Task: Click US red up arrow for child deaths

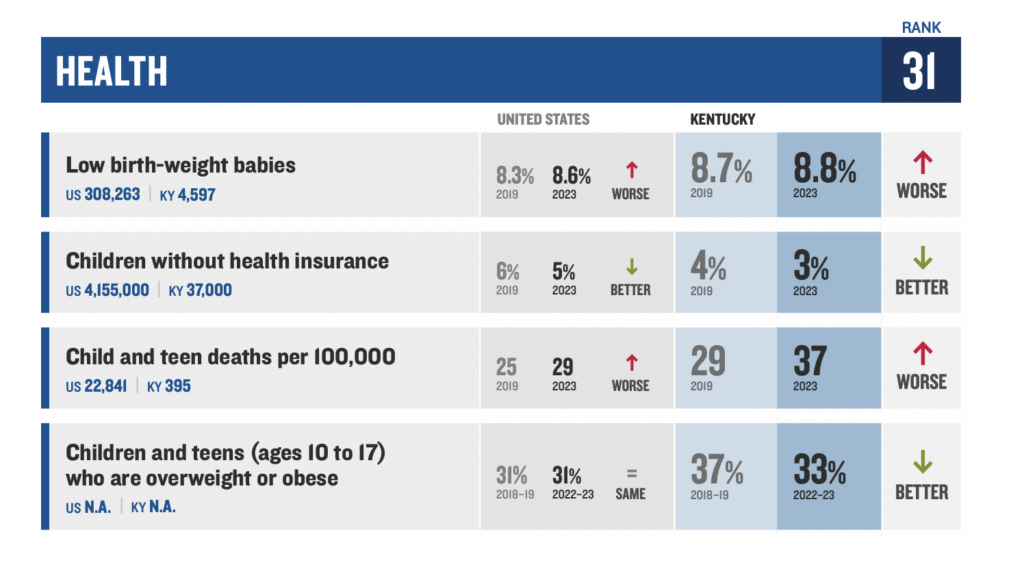Action: pyautogui.click(x=631, y=362)
